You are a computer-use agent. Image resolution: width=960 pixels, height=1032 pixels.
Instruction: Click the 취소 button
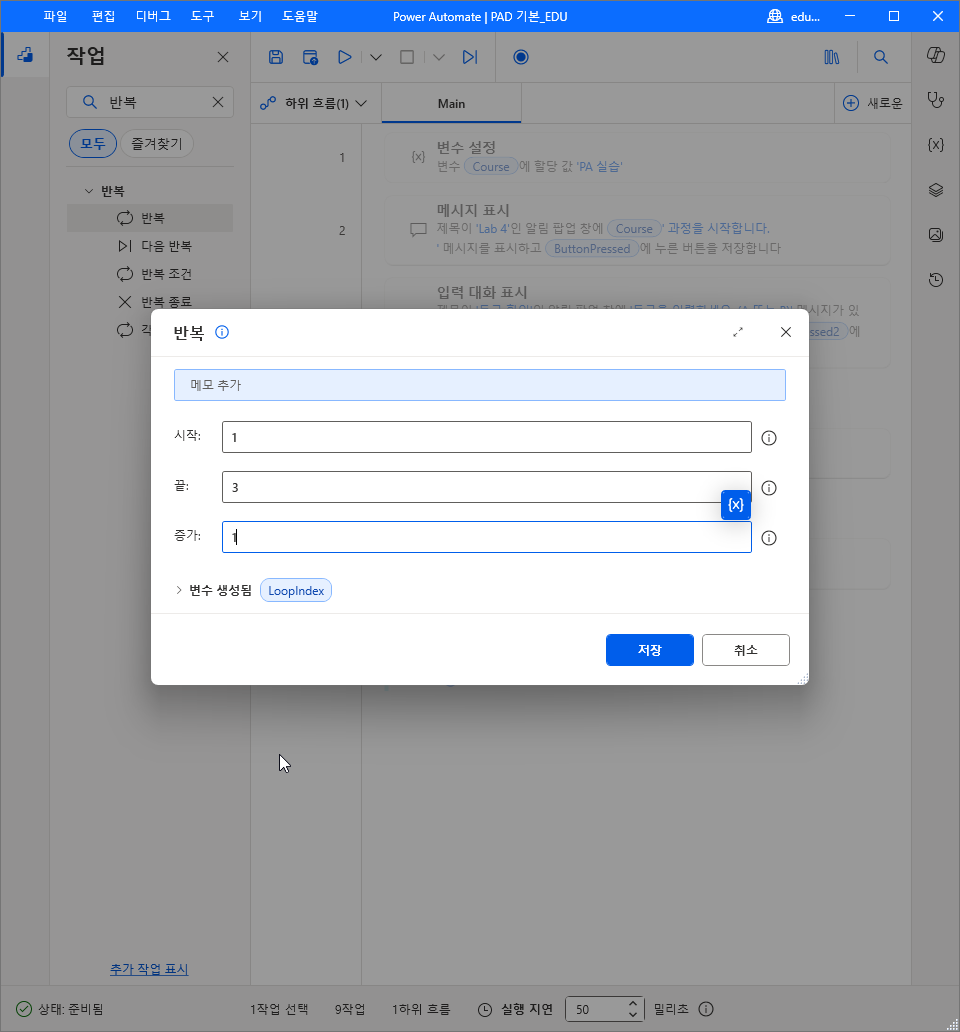(x=745, y=650)
